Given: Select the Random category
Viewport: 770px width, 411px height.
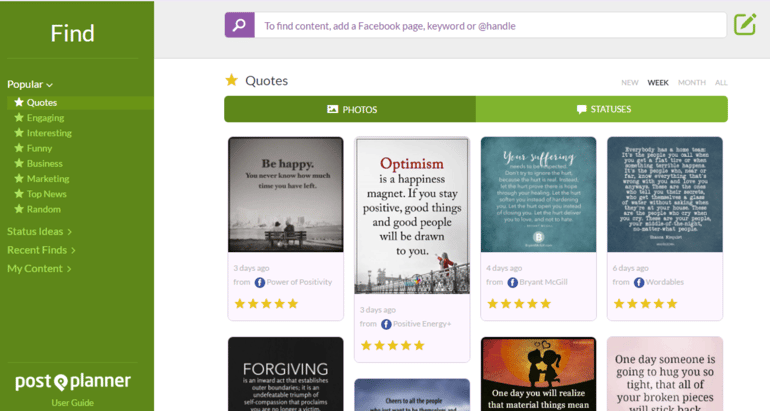Looking at the screenshot, I should click(44, 209).
